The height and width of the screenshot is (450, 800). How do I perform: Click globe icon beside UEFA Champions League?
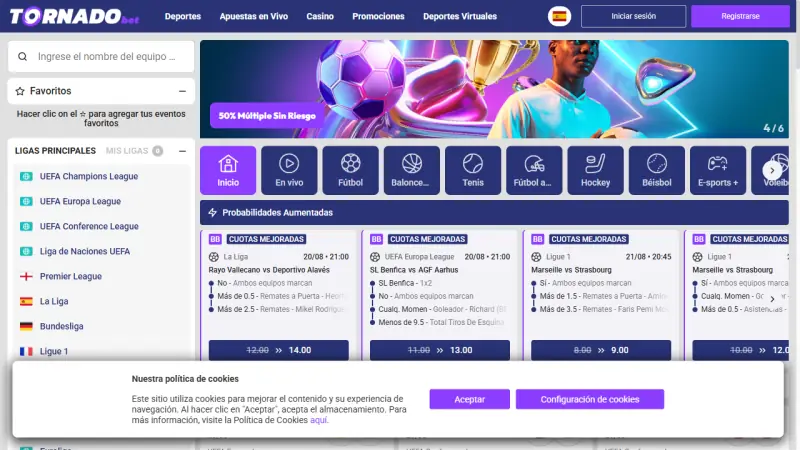point(26,177)
